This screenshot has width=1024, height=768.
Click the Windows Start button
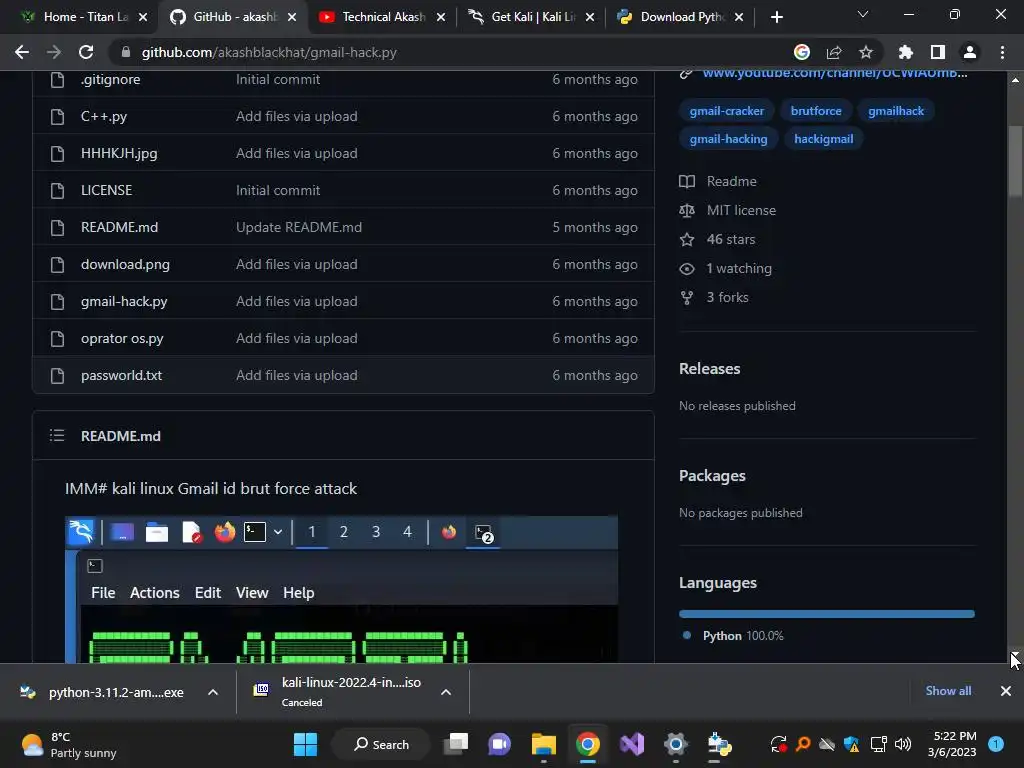305,744
